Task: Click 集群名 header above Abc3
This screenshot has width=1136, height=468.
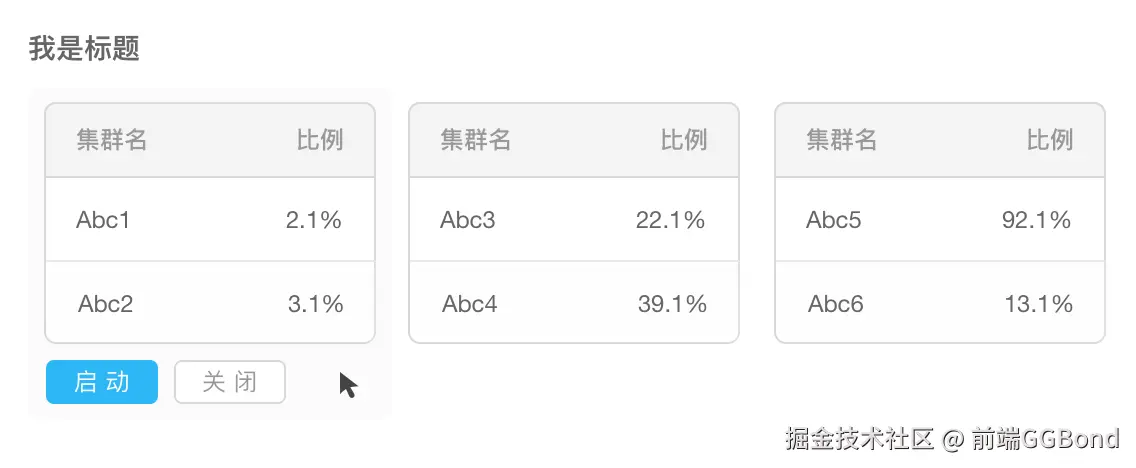Action: click(x=476, y=141)
